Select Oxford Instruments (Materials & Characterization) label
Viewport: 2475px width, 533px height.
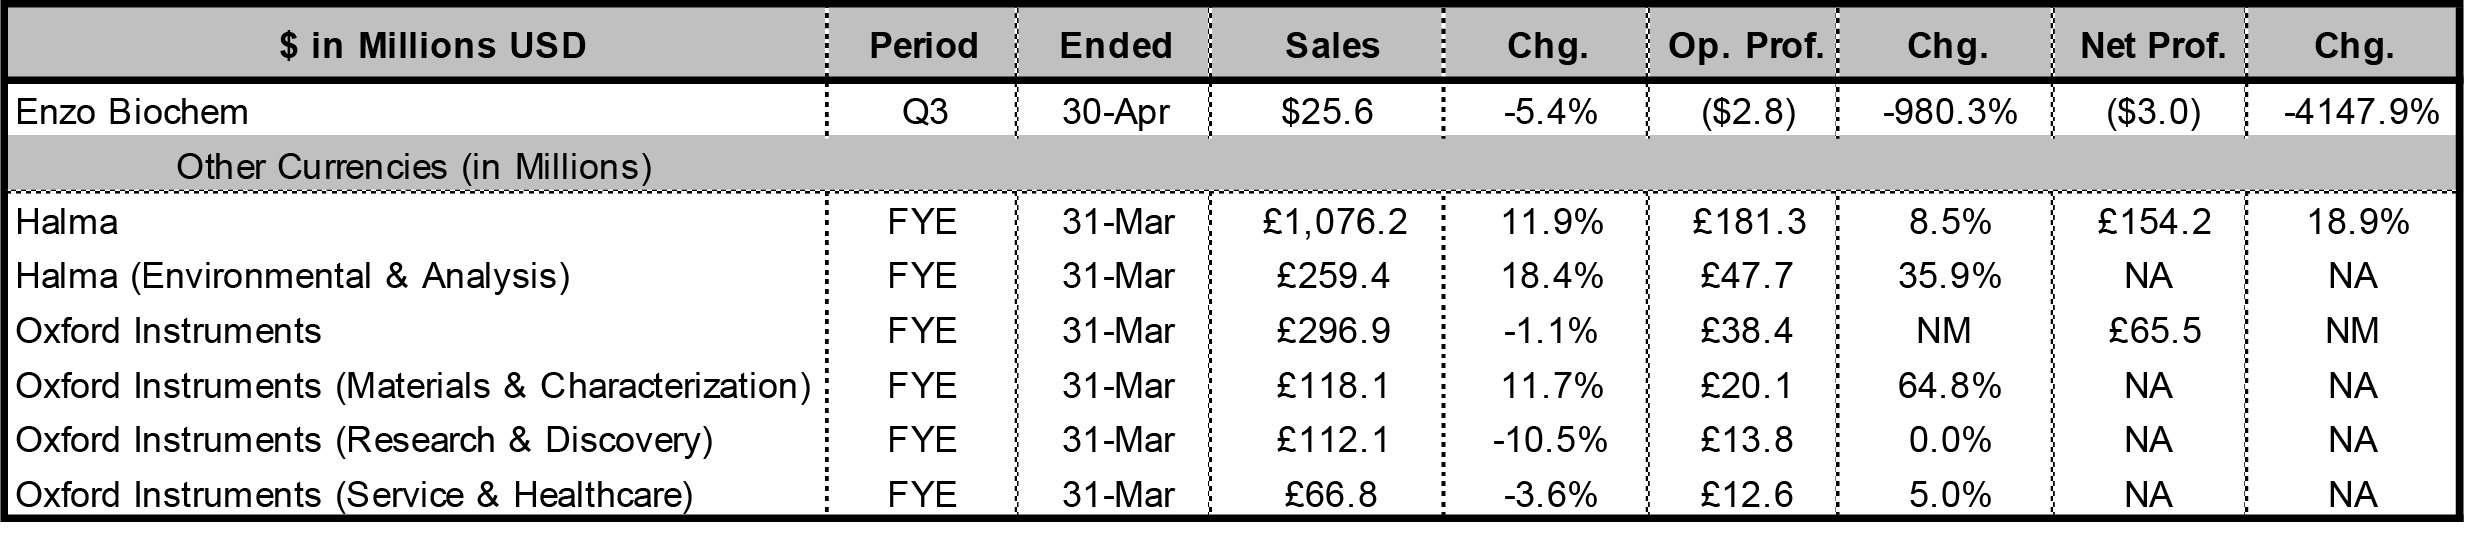coord(413,386)
